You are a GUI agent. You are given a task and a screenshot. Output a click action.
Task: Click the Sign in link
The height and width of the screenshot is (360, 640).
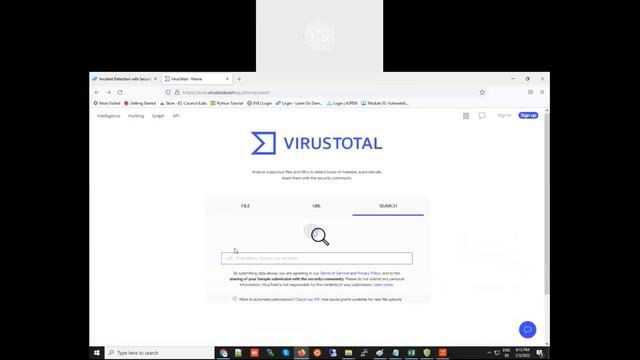(504, 116)
